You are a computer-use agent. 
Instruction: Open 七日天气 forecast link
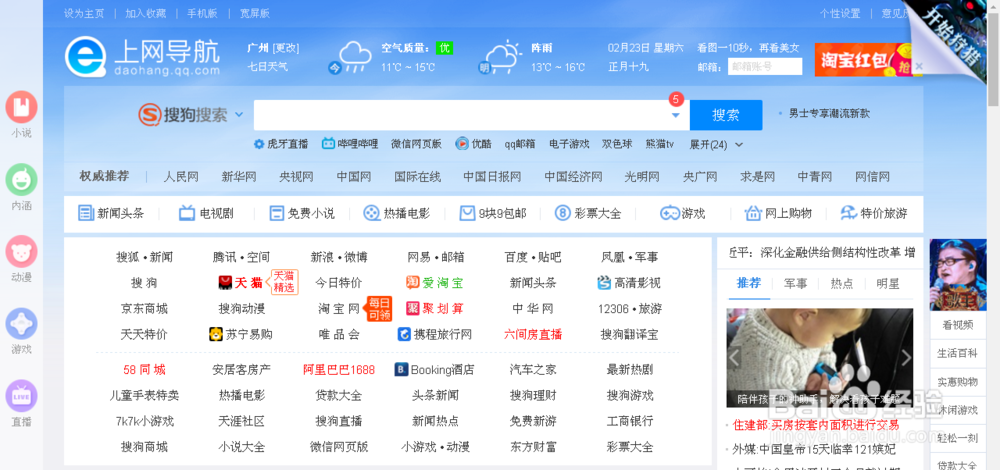tap(267, 66)
